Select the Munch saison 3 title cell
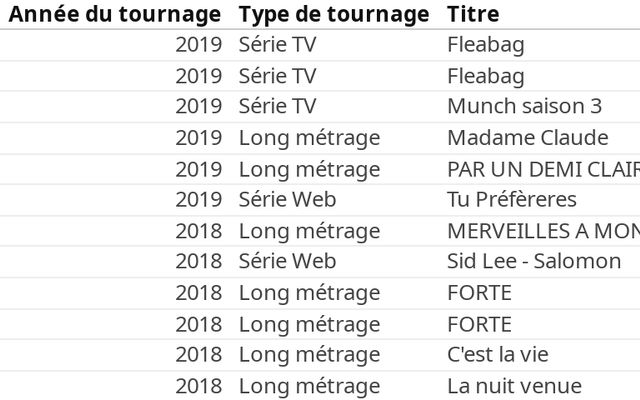Viewport: 640px width, 400px height. coord(524,107)
